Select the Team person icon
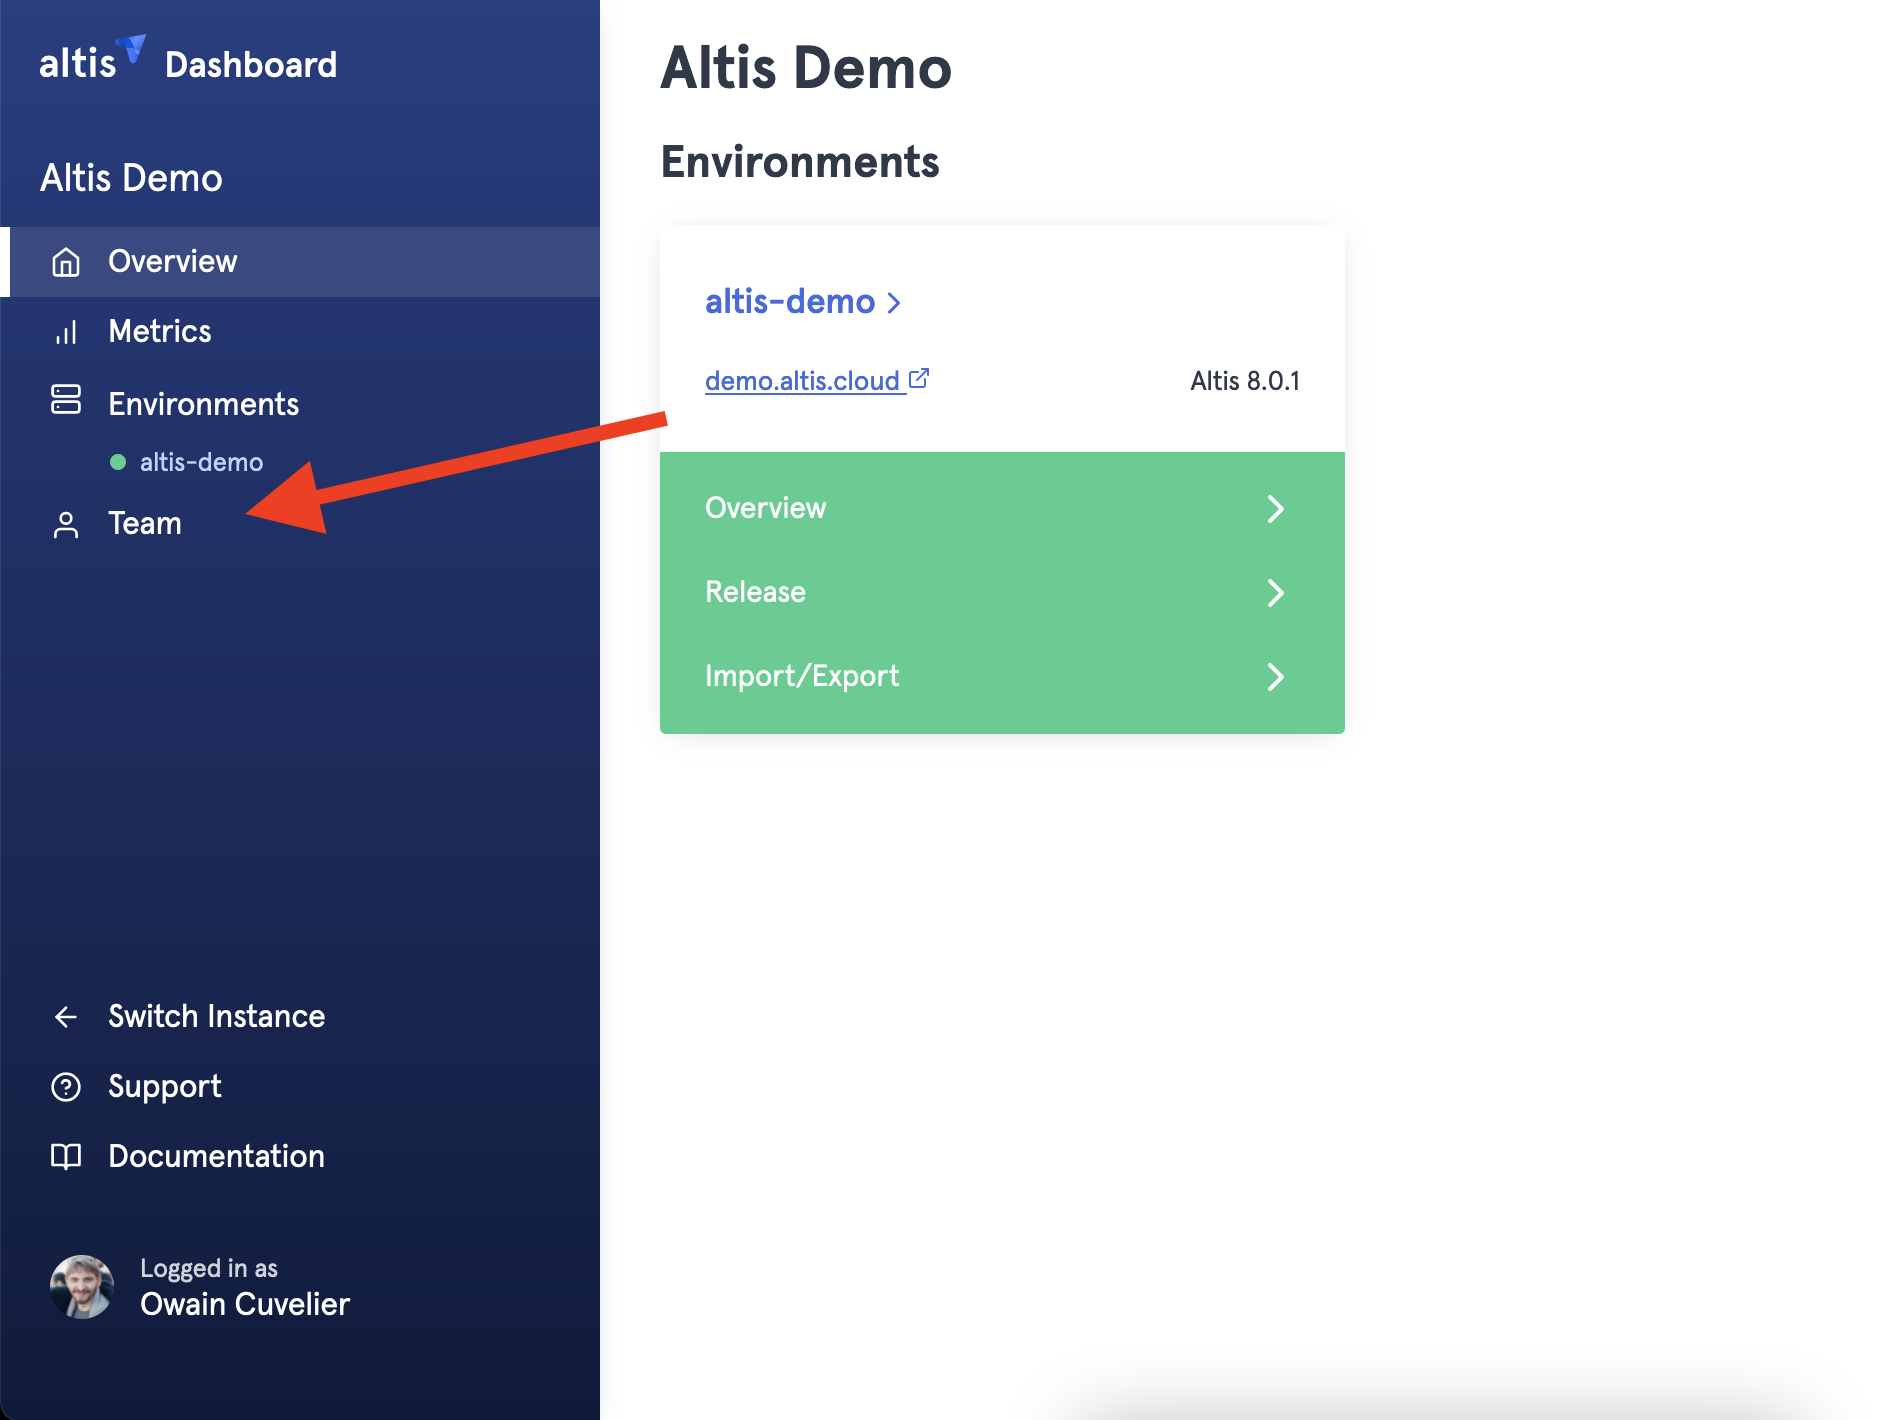1900x1420 pixels. 66,523
